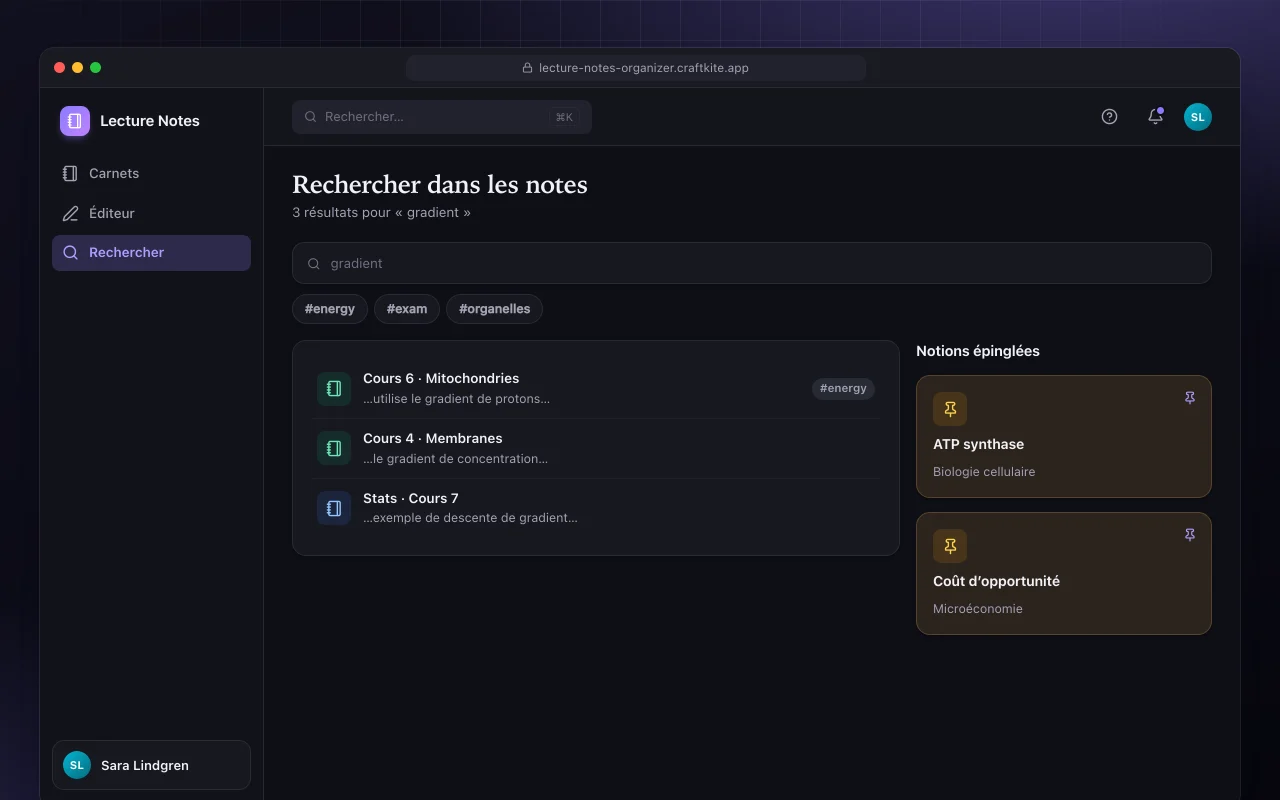Viewport: 1280px width, 800px height.
Task: Open the Cours 4 · Membranes result
Action: 596,449
